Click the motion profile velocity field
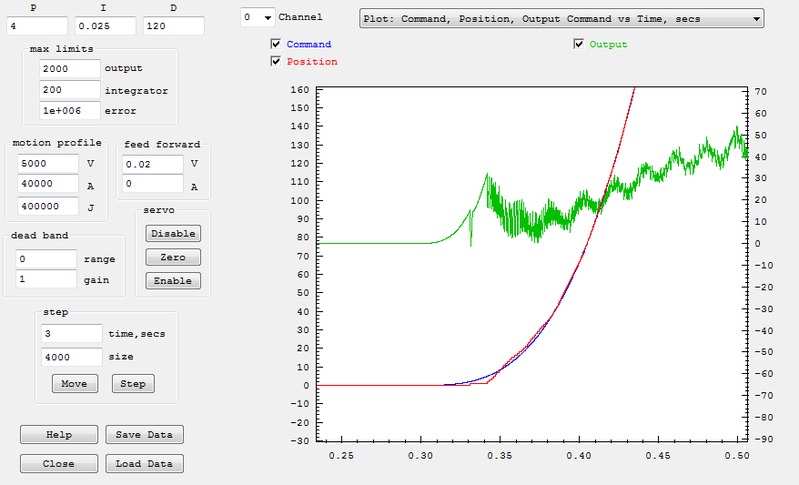Image resolution: width=799 pixels, height=485 pixels. click(x=47, y=163)
